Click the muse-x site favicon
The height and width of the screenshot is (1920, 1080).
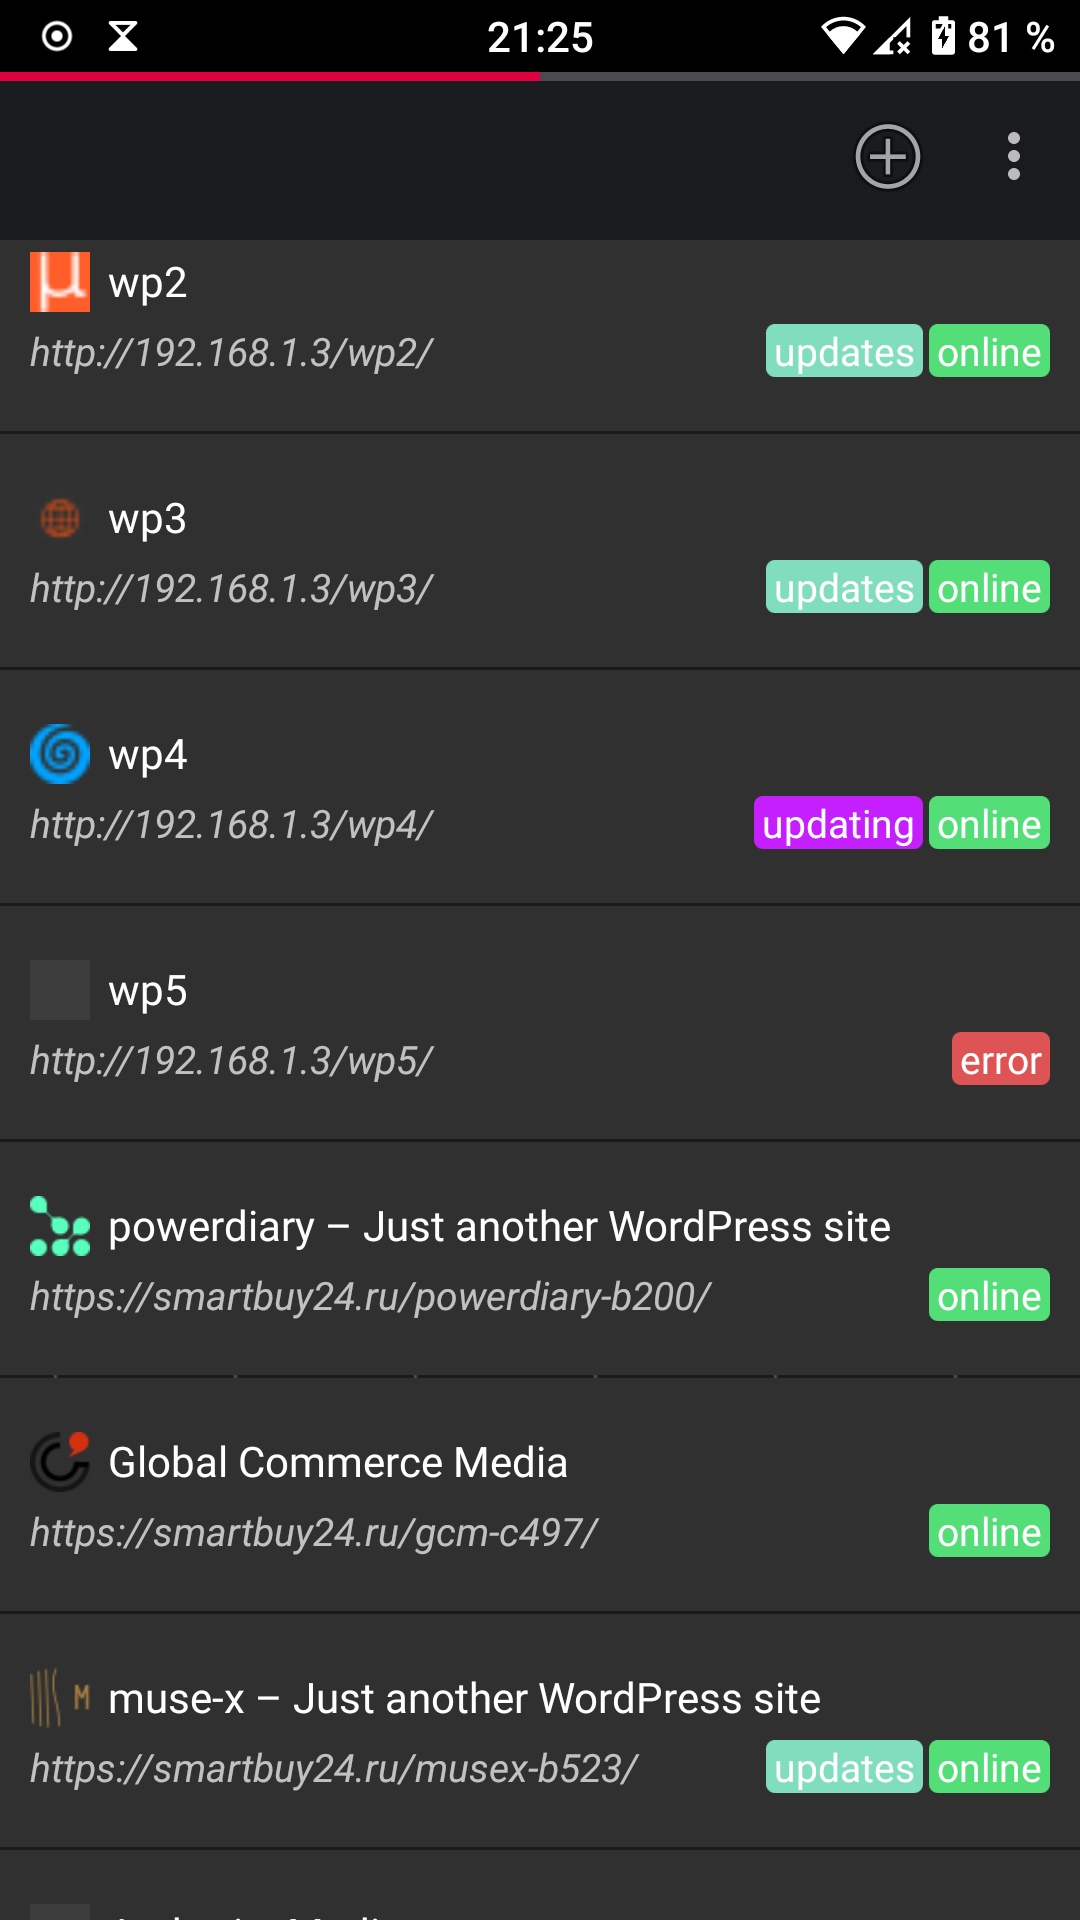[x=60, y=1698]
